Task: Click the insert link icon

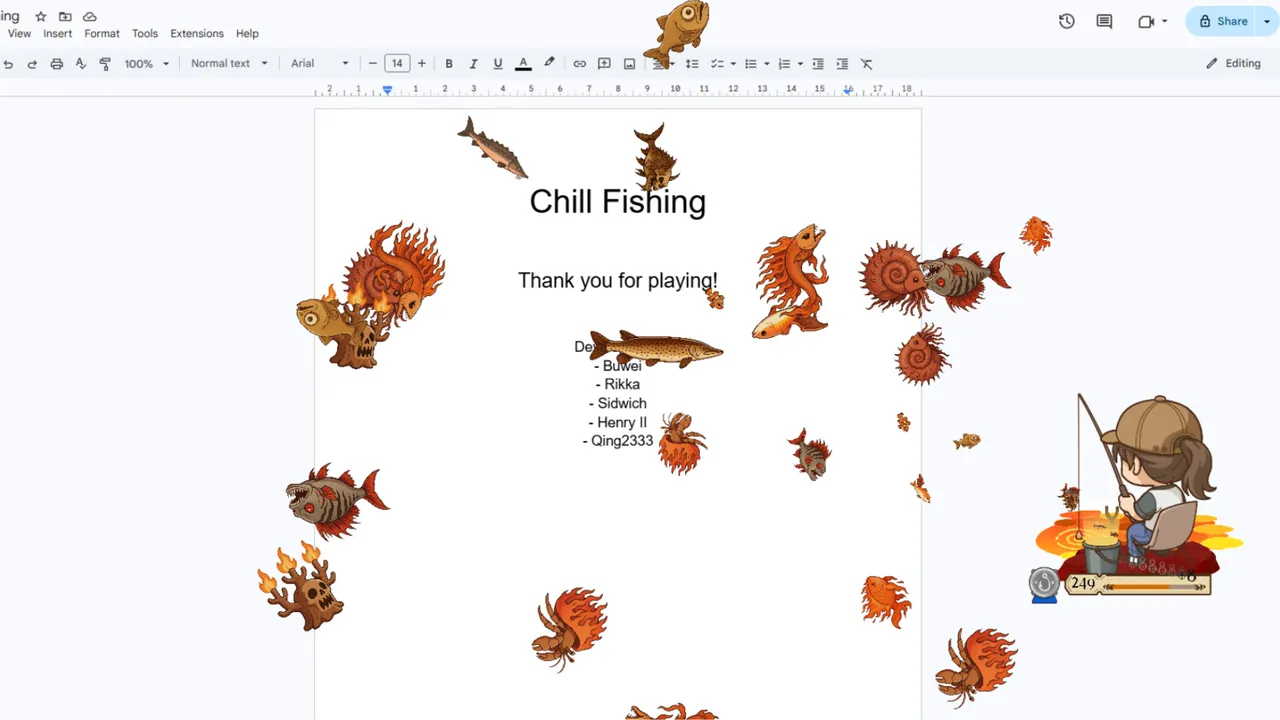Action: (579, 63)
